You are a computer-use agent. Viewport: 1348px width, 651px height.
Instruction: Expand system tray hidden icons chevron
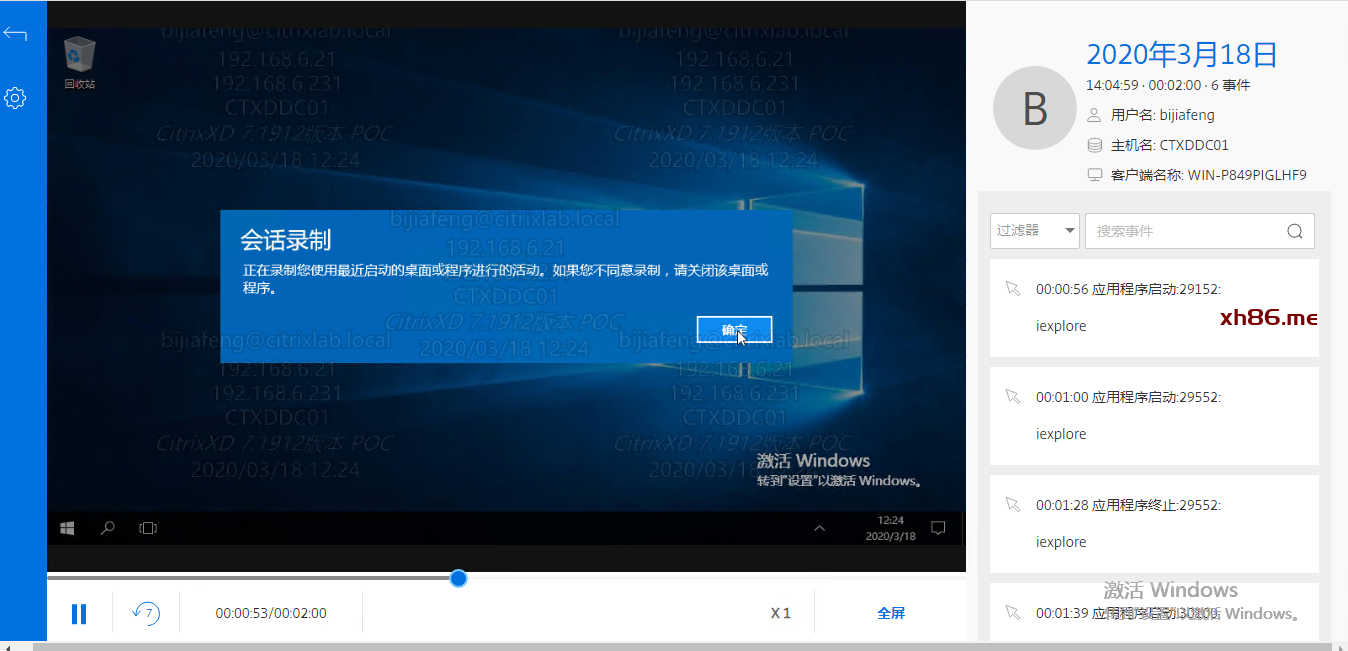819,528
